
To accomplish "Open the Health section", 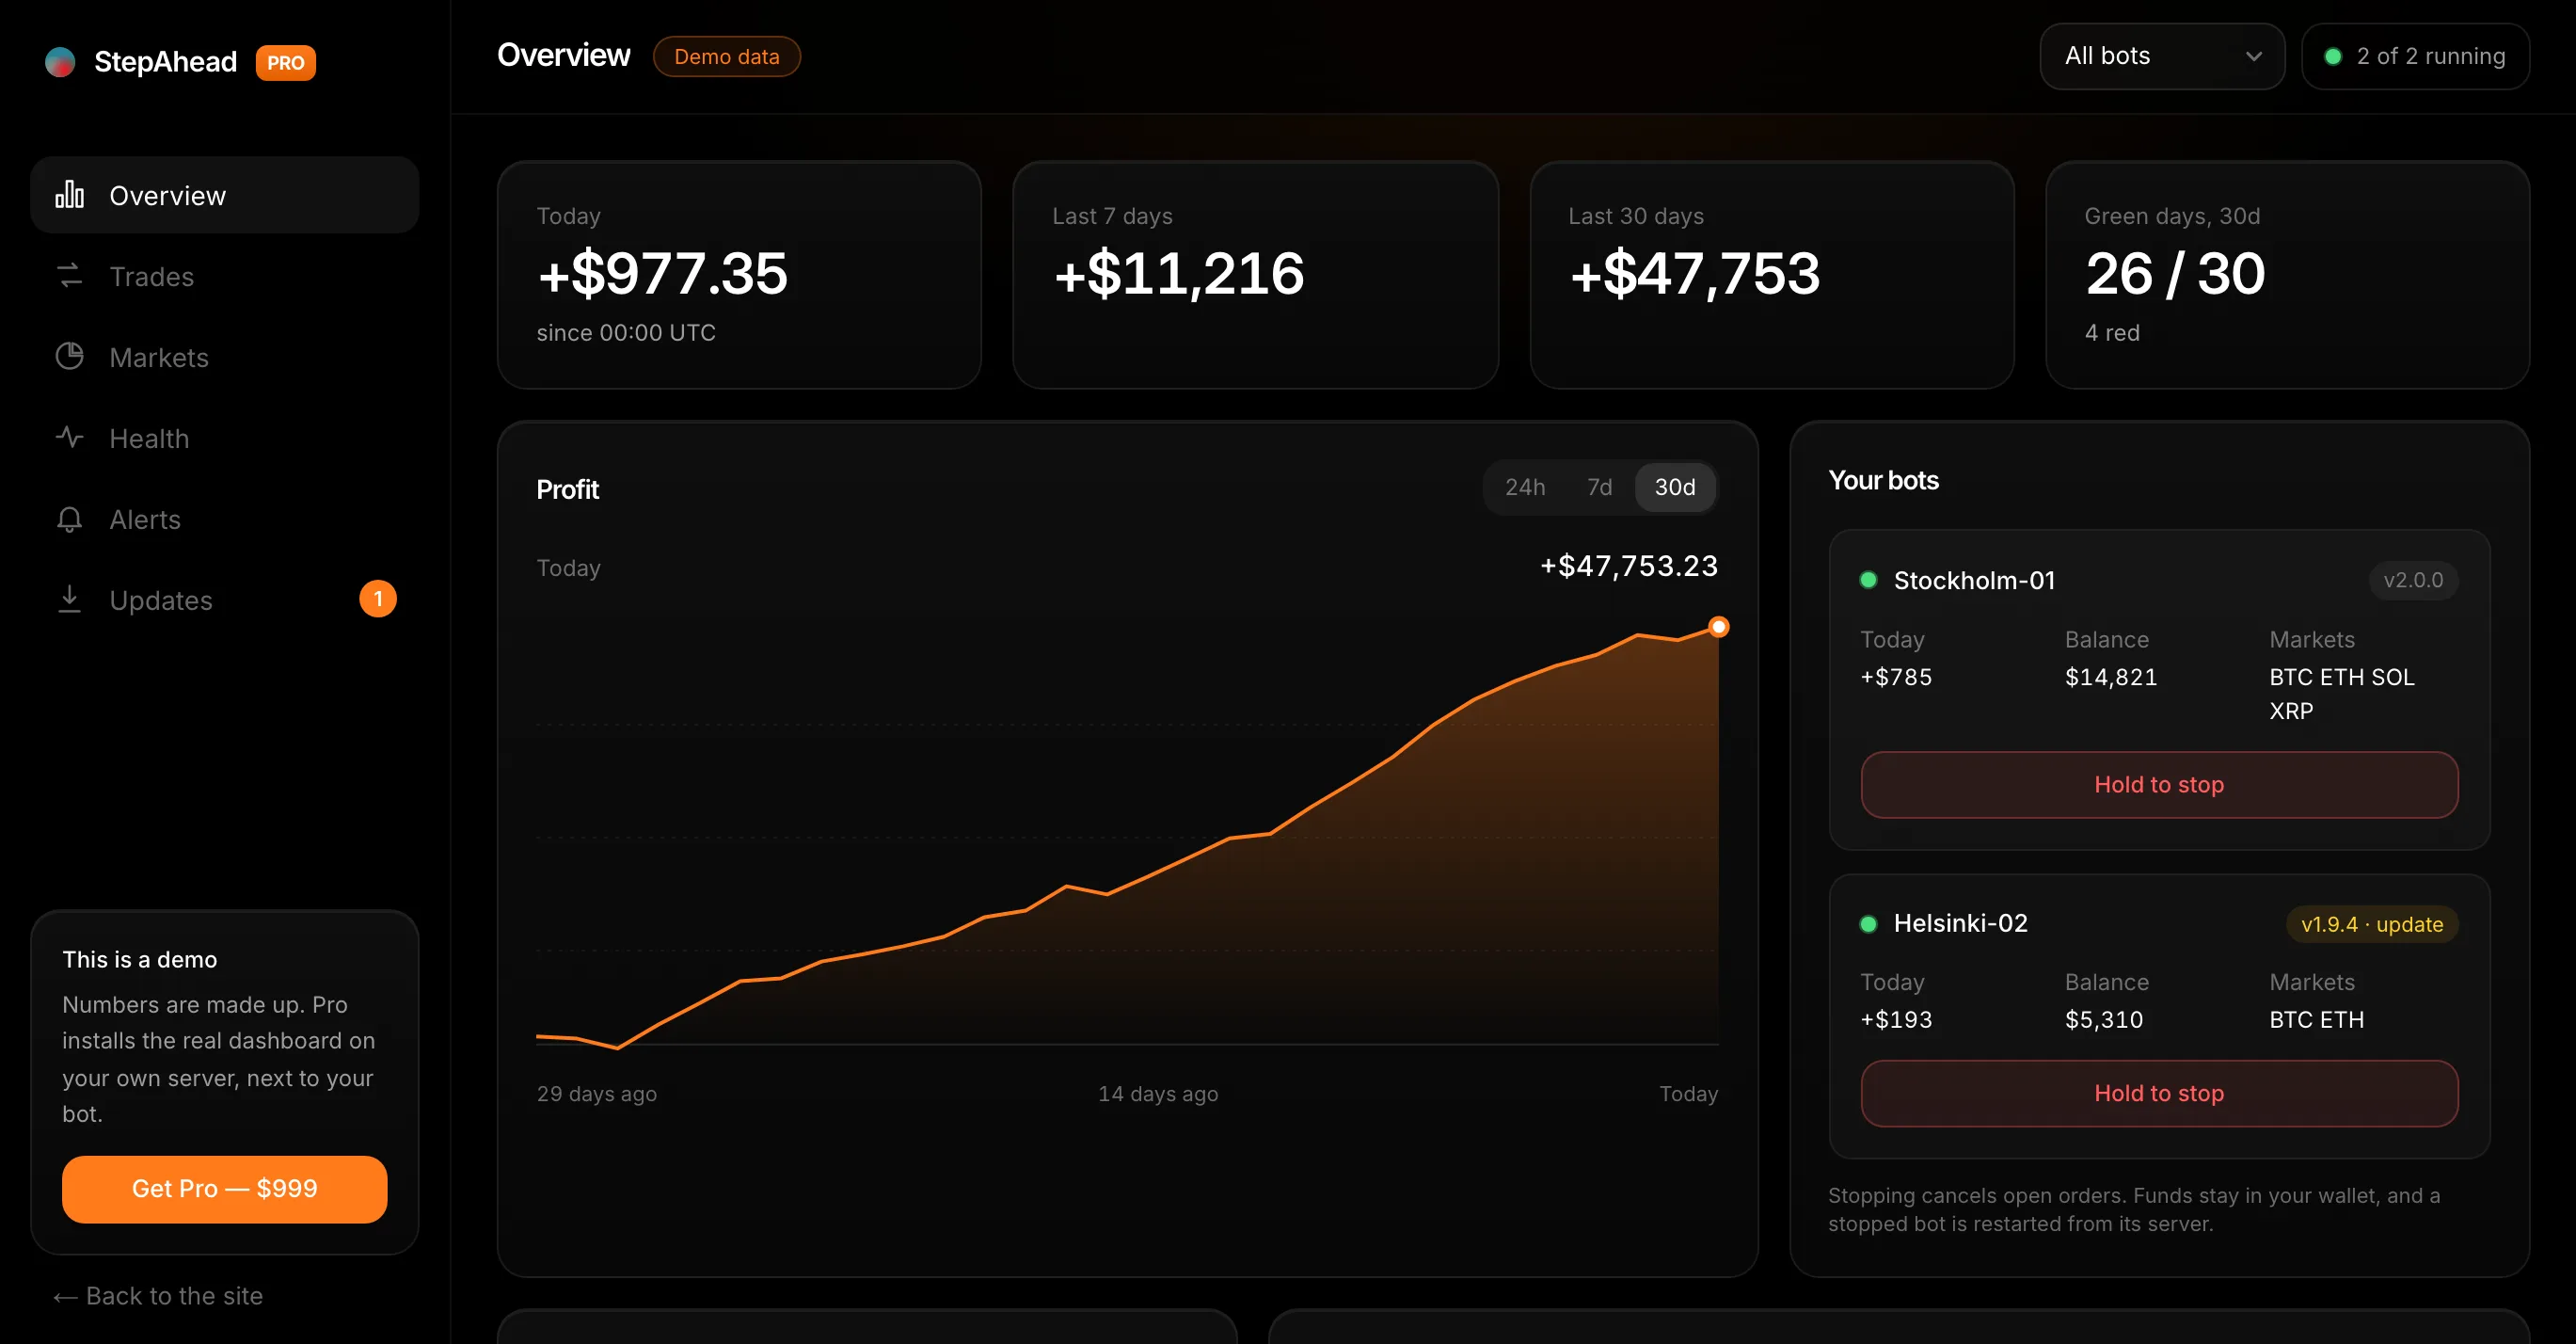I will [225, 438].
